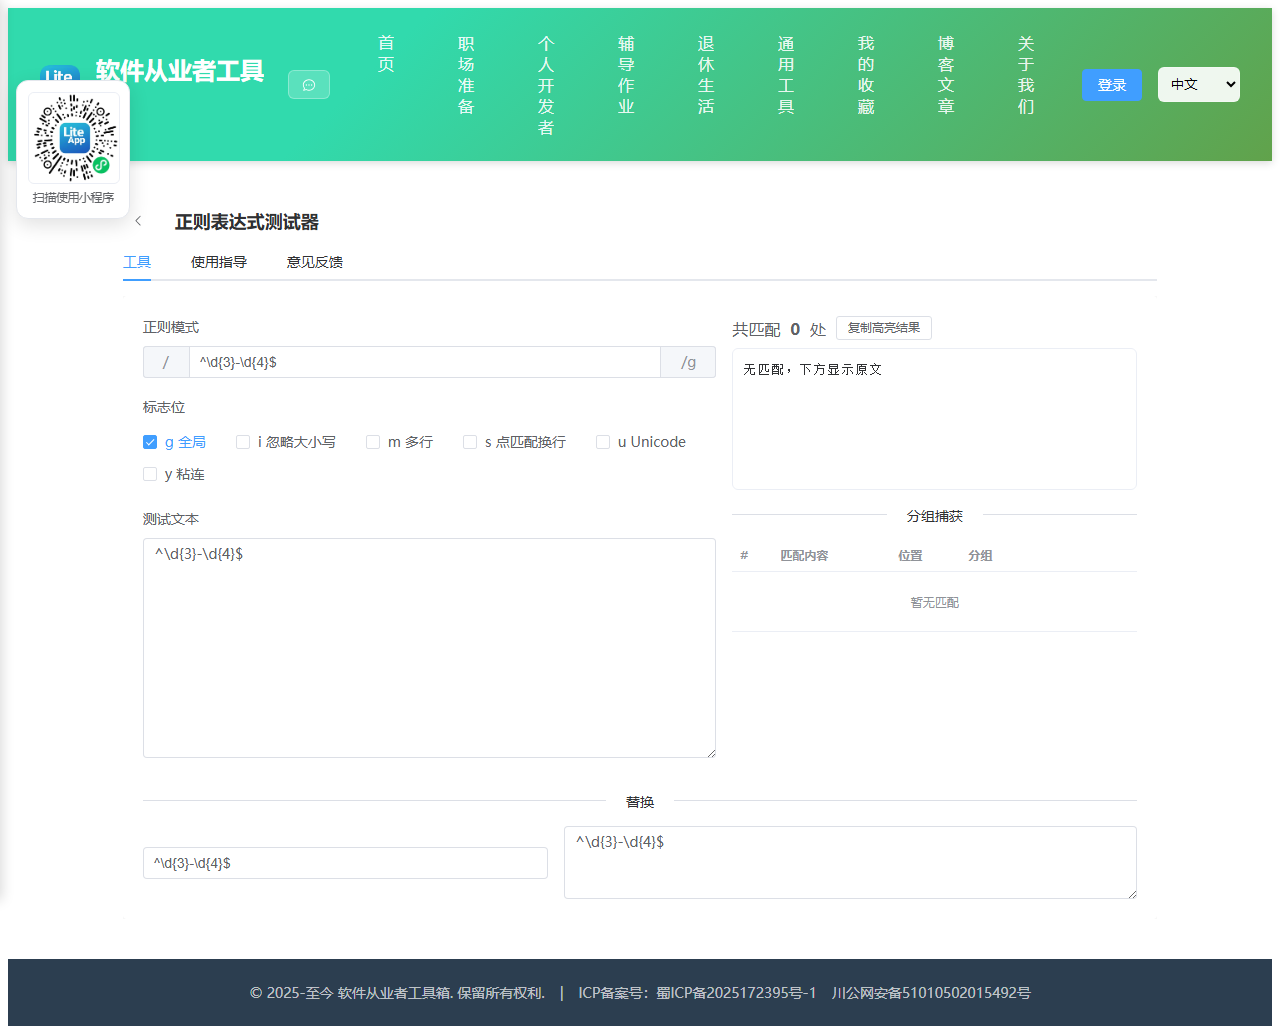Enable the y 粘连 flag checkbox
This screenshot has width=1280, height=1034.
[150, 474]
